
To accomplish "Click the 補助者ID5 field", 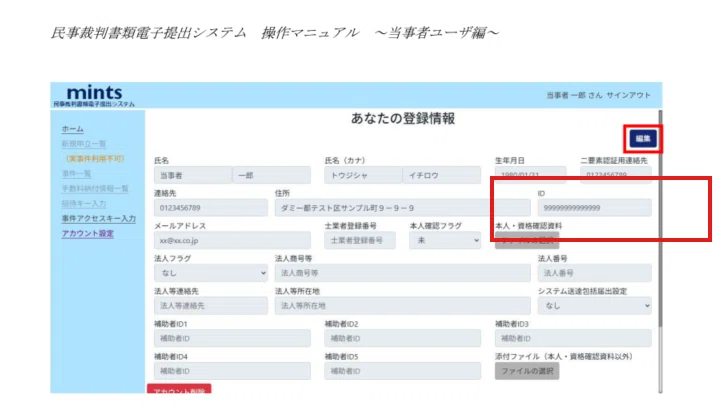I will tap(402, 372).
